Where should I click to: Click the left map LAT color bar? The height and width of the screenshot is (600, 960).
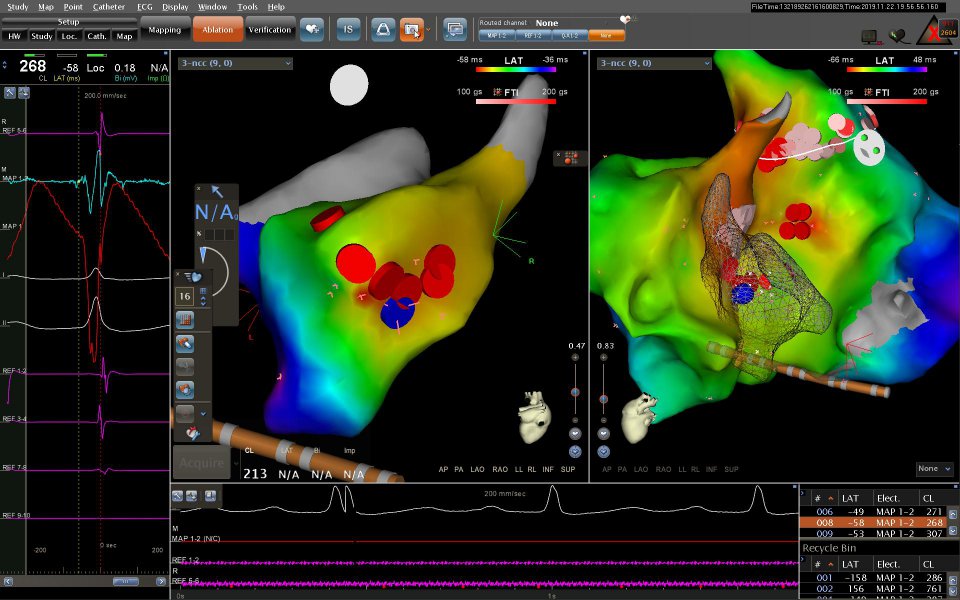[x=515, y=70]
